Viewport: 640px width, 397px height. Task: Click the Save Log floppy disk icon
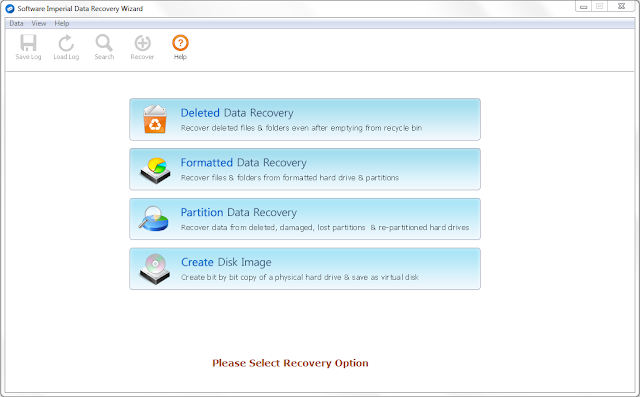(28, 42)
